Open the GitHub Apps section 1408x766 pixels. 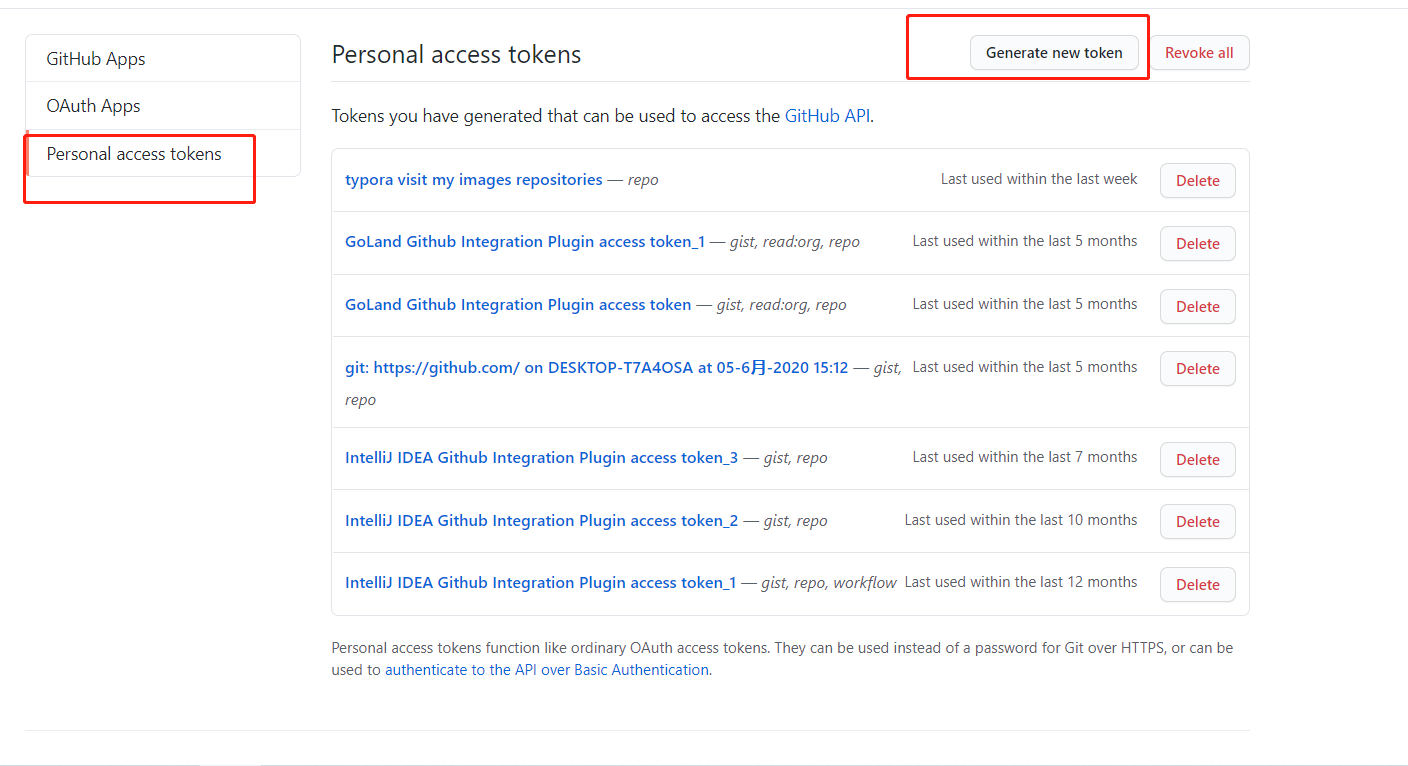tap(96, 58)
